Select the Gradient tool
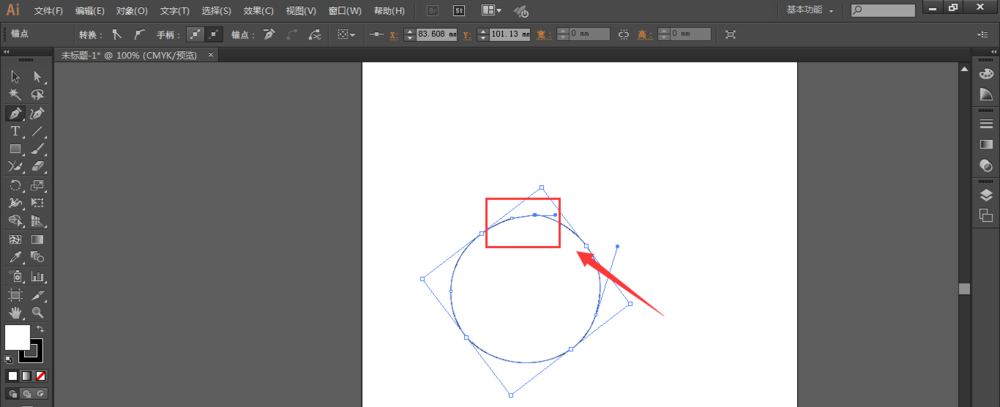Image resolution: width=1000 pixels, height=407 pixels. (x=38, y=240)
